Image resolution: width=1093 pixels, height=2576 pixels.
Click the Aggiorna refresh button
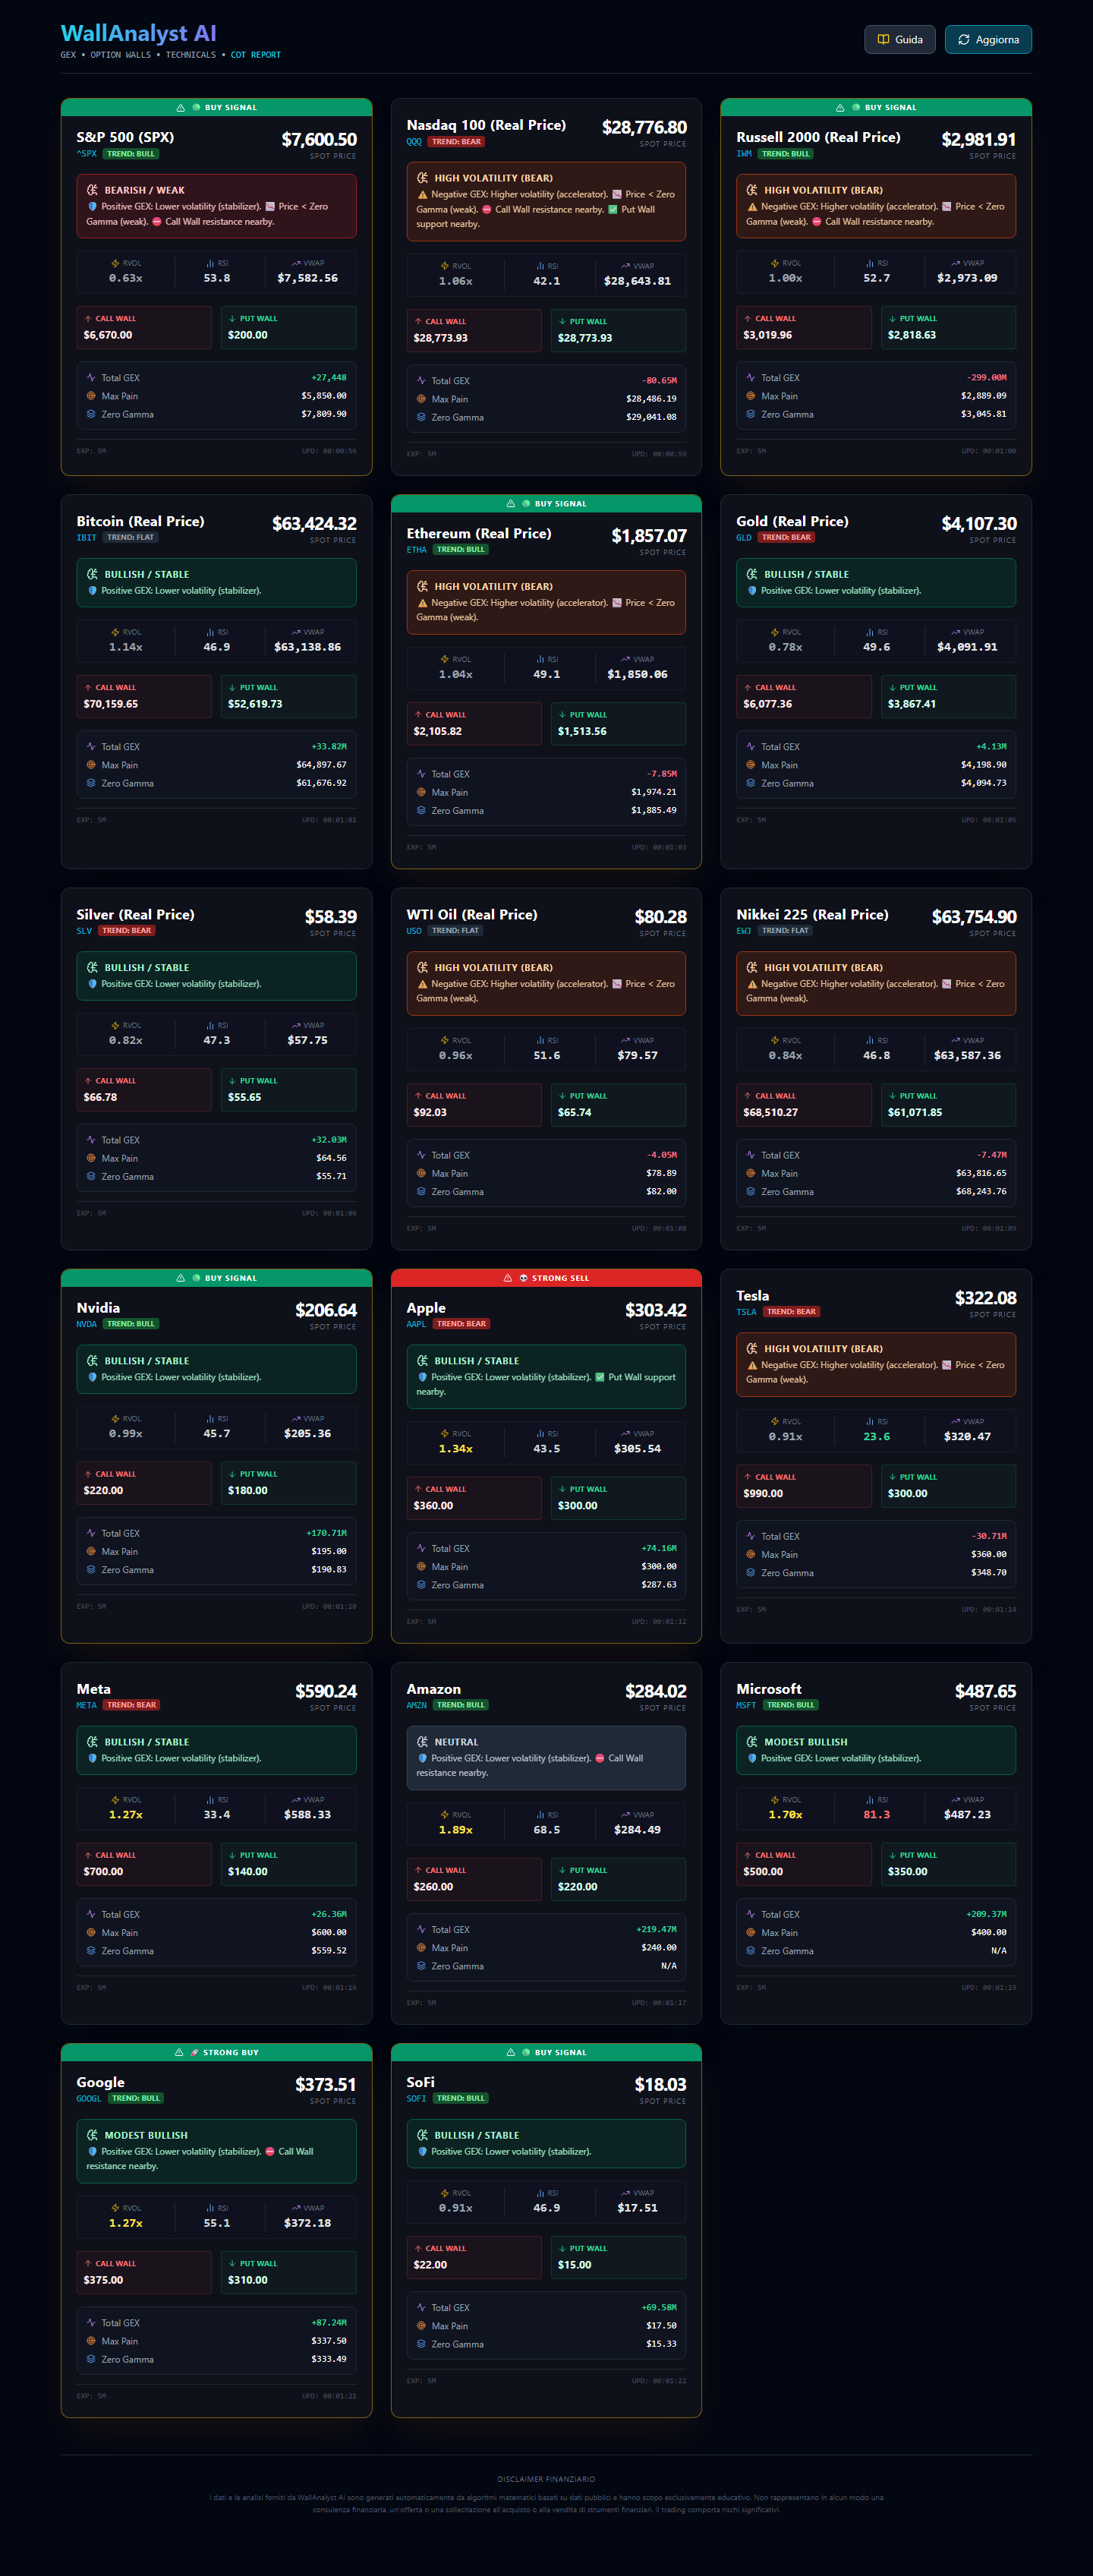[x=988, y=40]
